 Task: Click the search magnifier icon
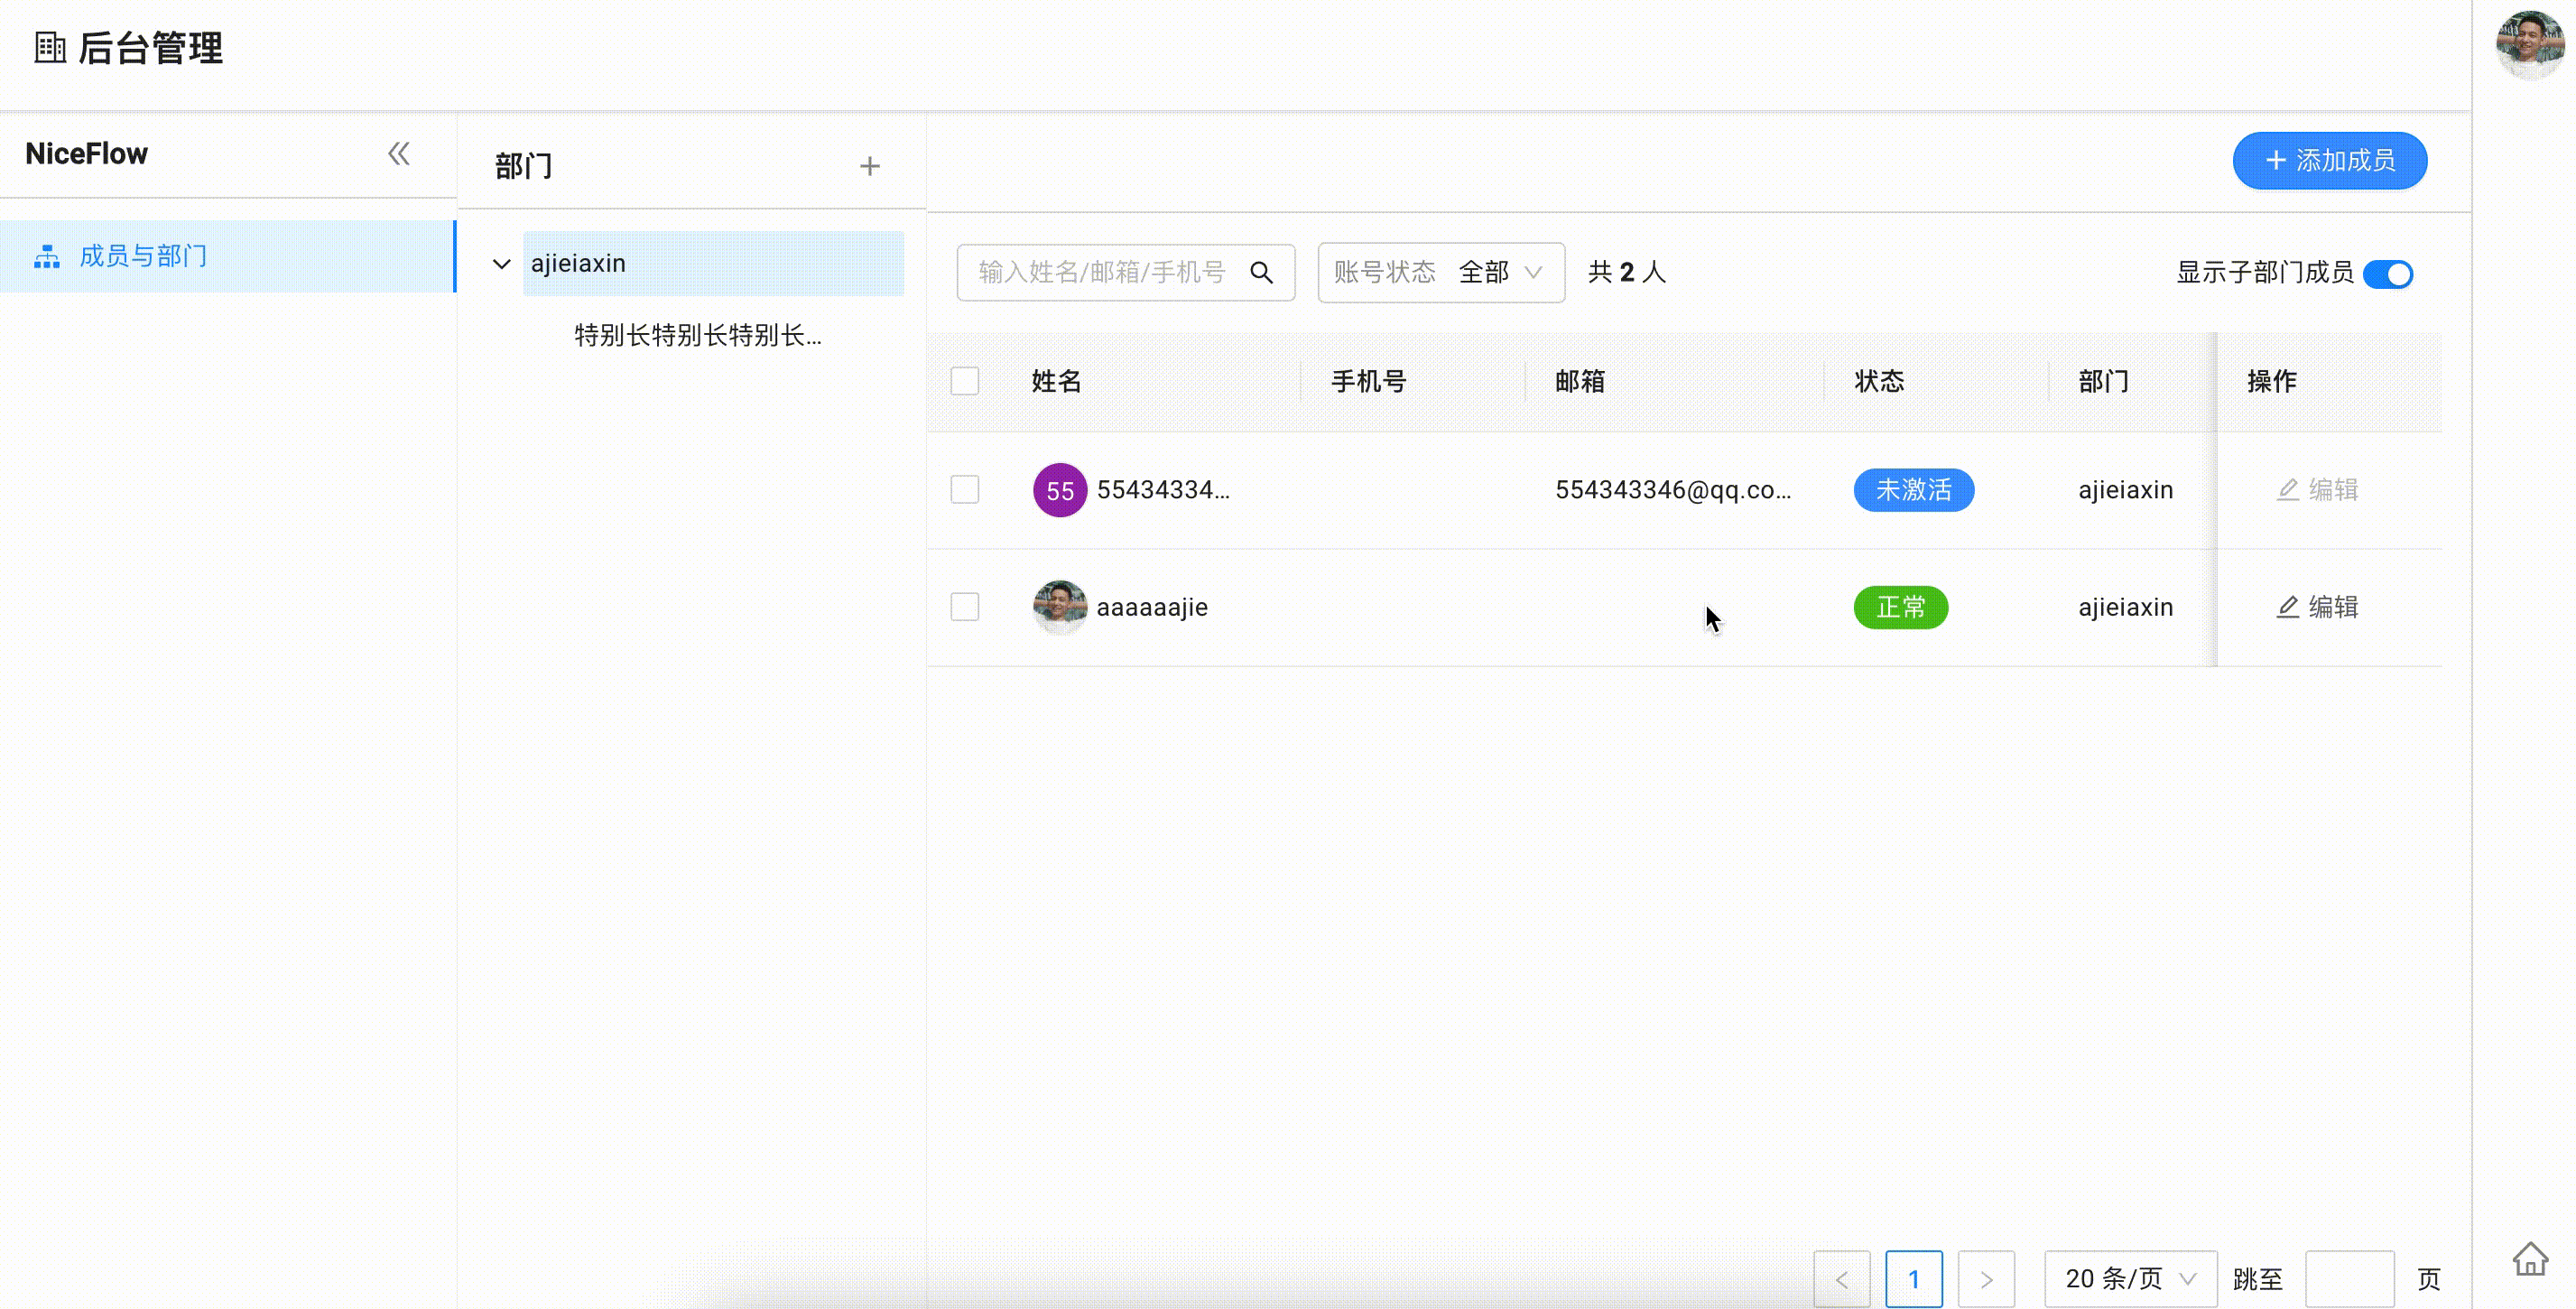1261,272
